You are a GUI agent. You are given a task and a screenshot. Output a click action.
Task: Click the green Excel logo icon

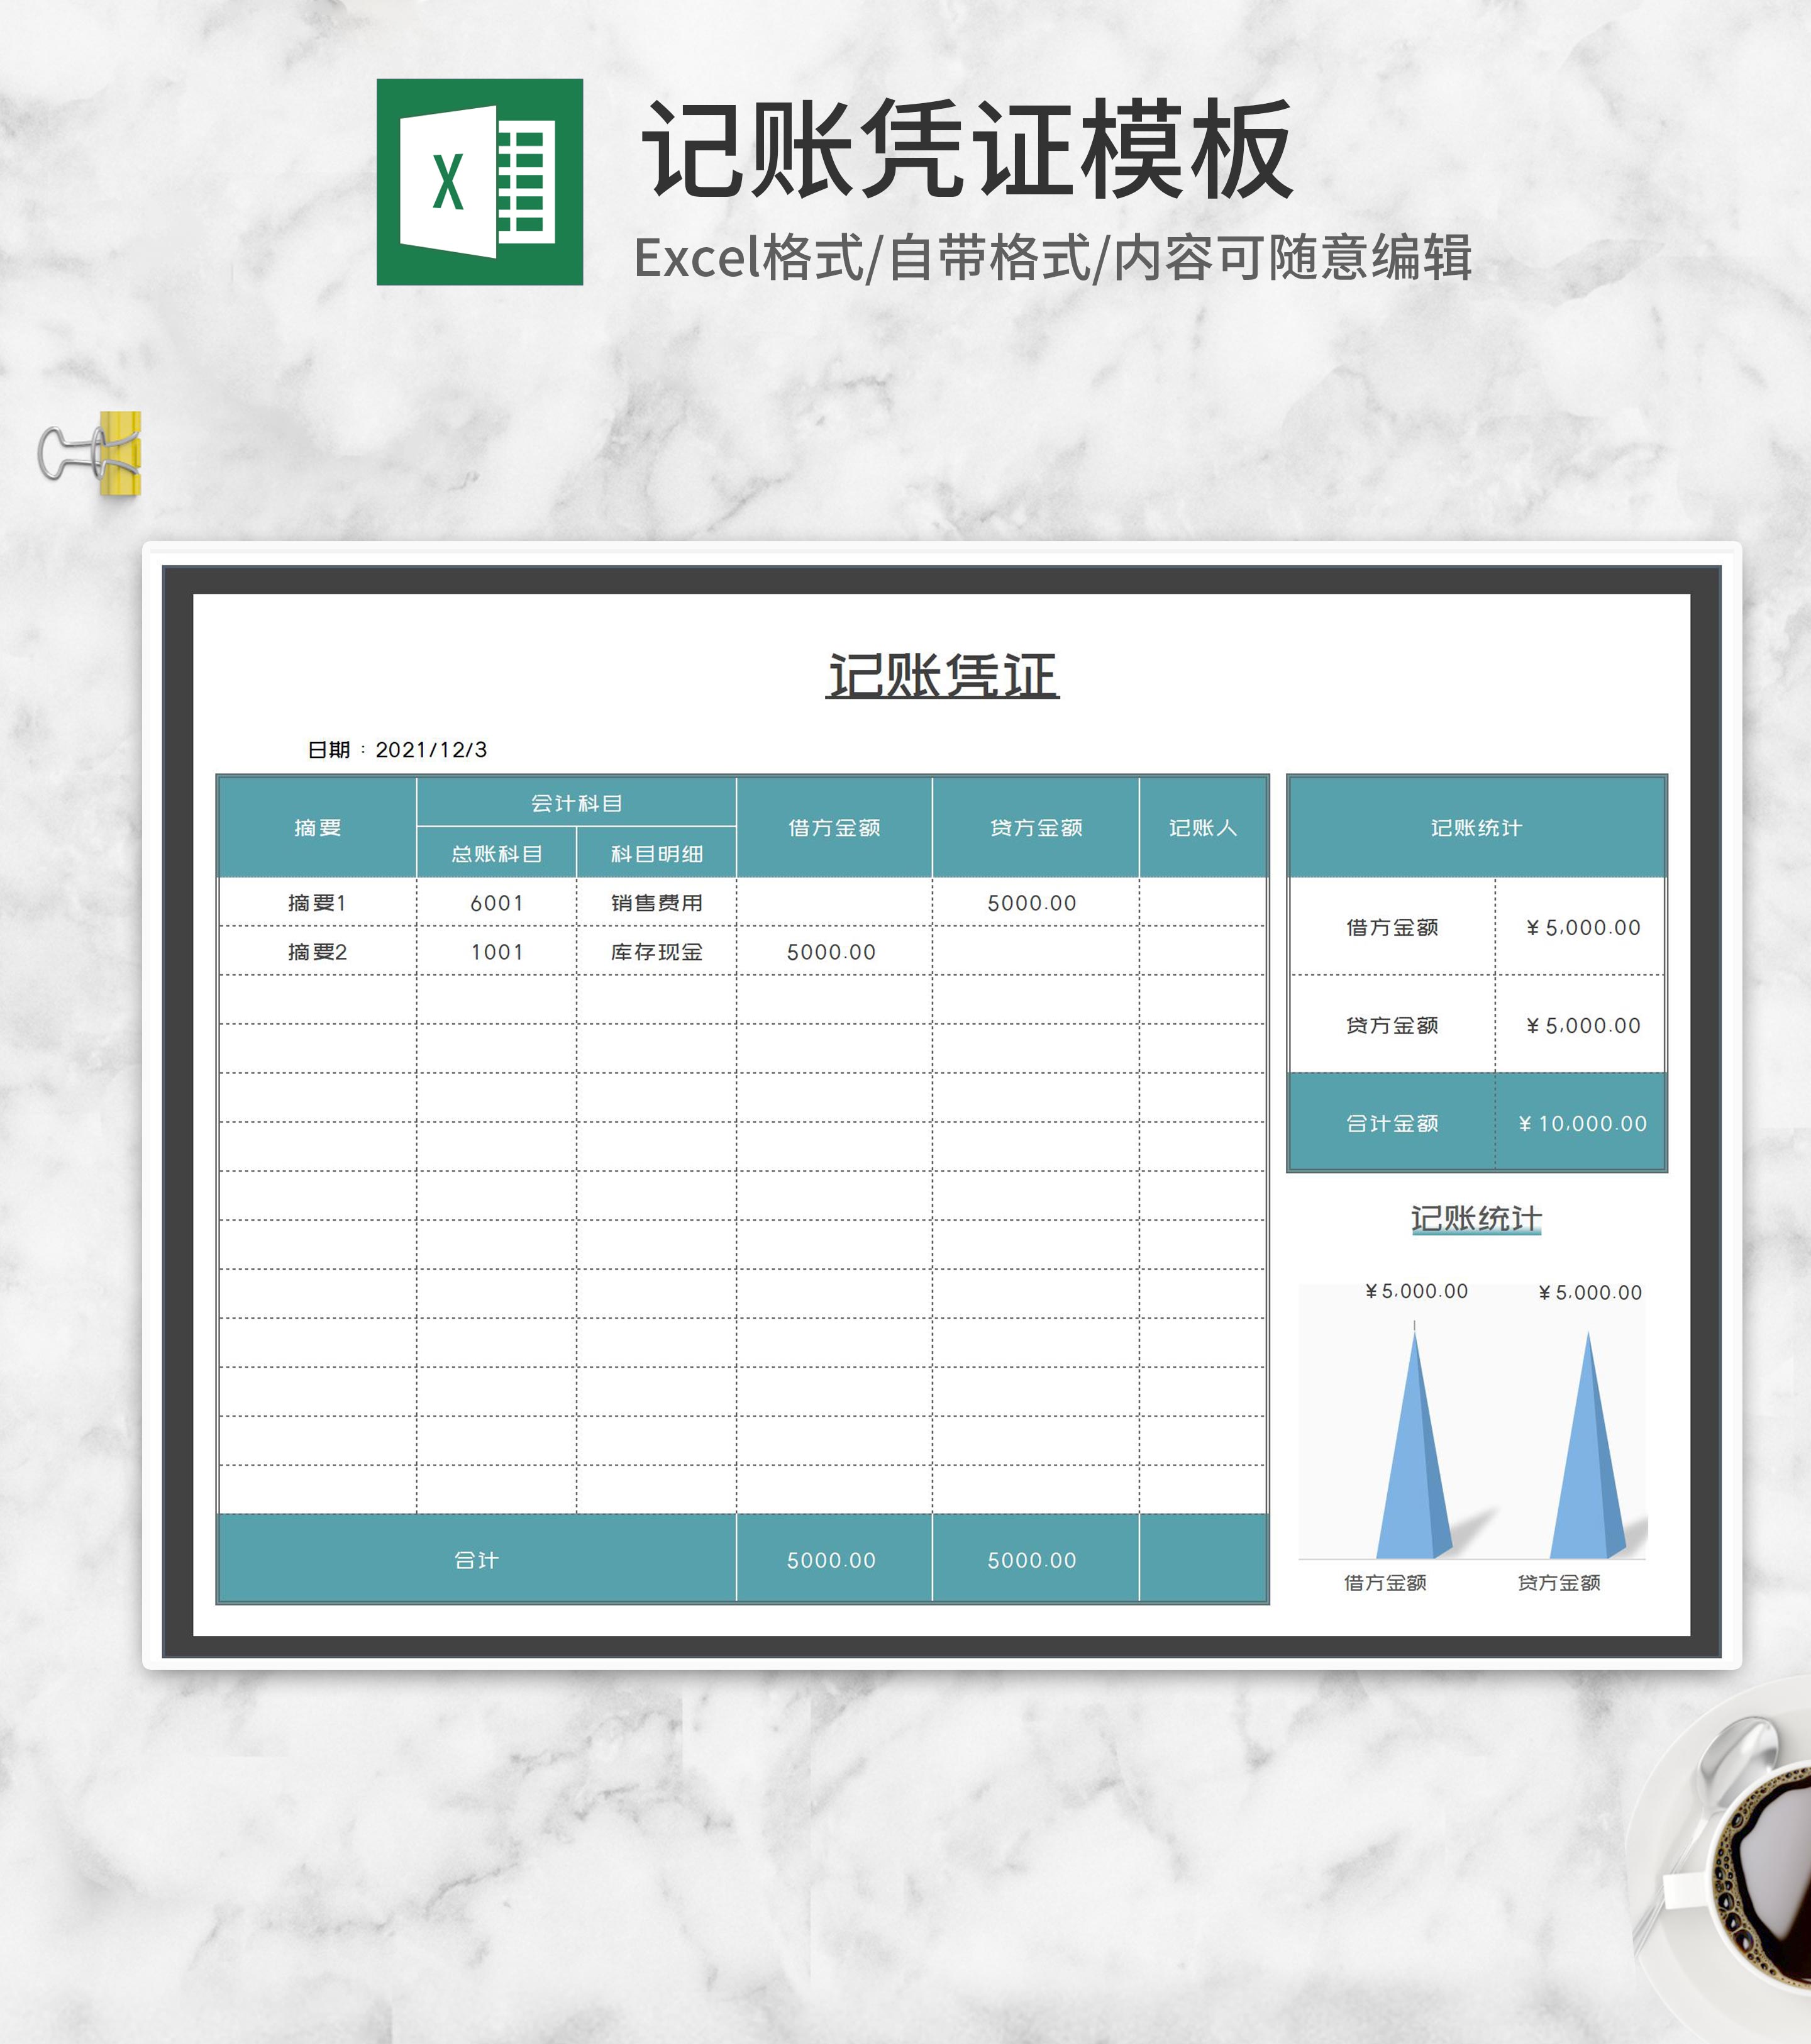[480, 185]
